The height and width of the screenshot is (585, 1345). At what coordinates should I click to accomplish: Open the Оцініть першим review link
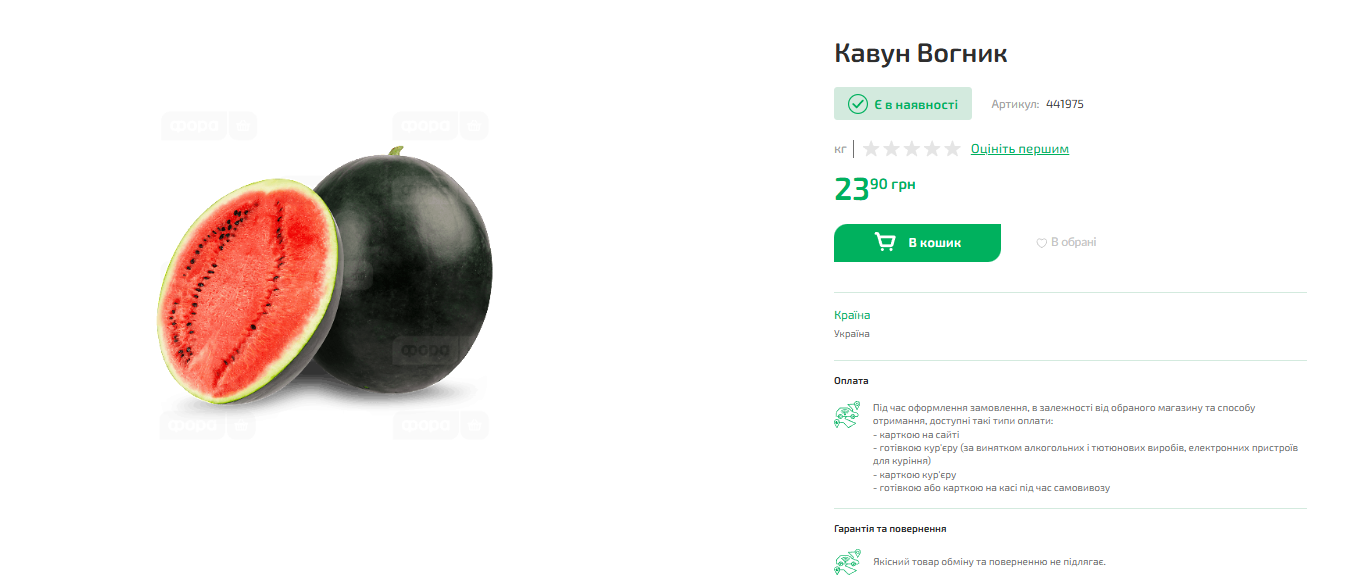click(x=1019, y=149)
